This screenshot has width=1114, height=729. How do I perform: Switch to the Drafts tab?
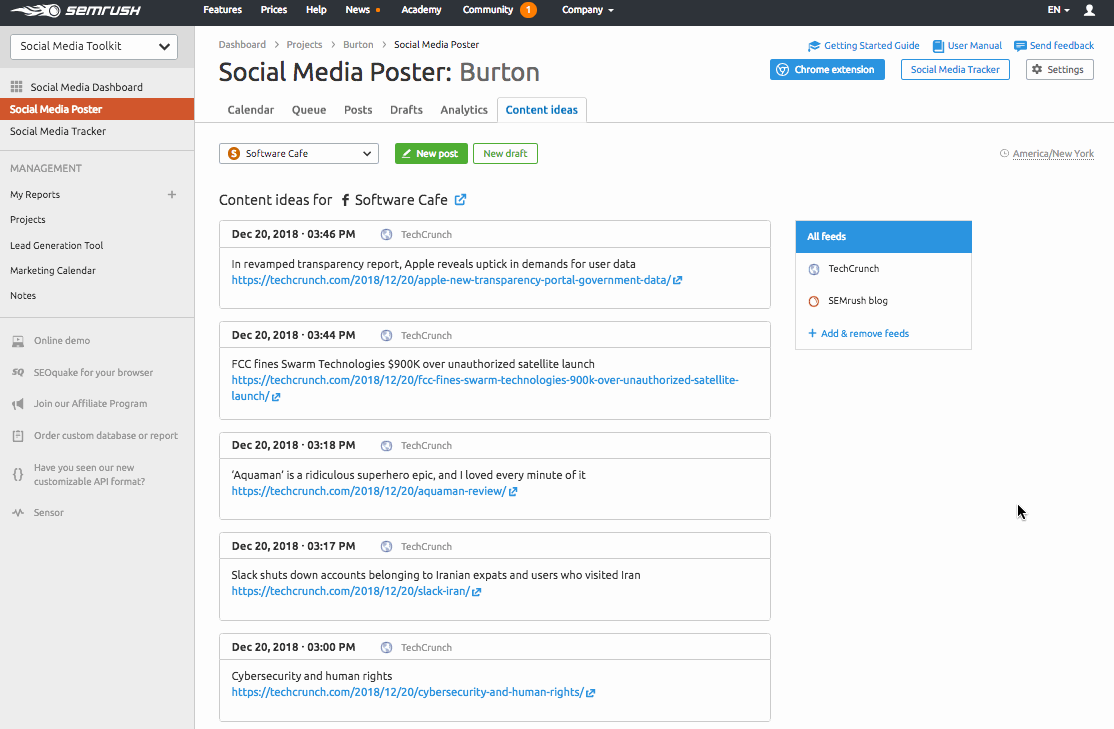(406, 110)
